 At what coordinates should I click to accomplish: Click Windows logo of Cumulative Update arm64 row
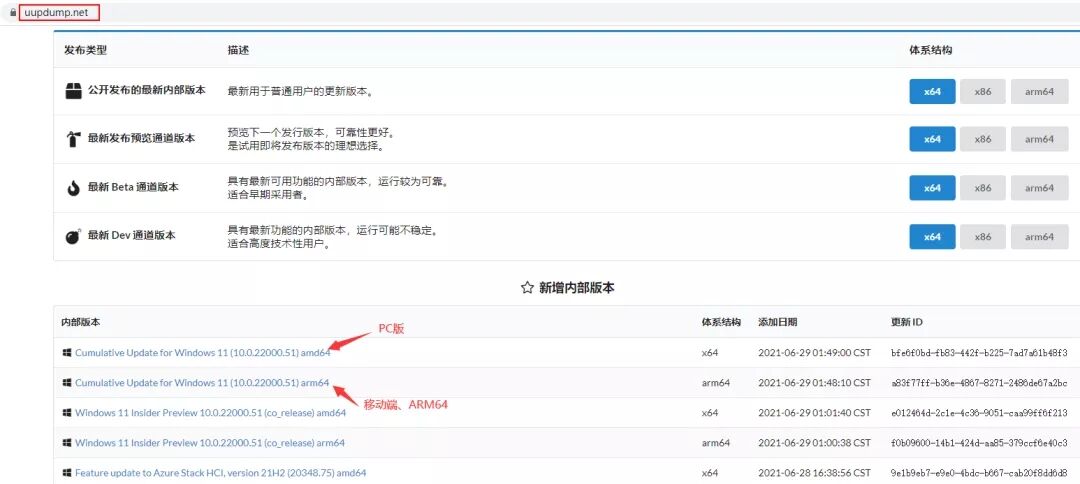67,383
